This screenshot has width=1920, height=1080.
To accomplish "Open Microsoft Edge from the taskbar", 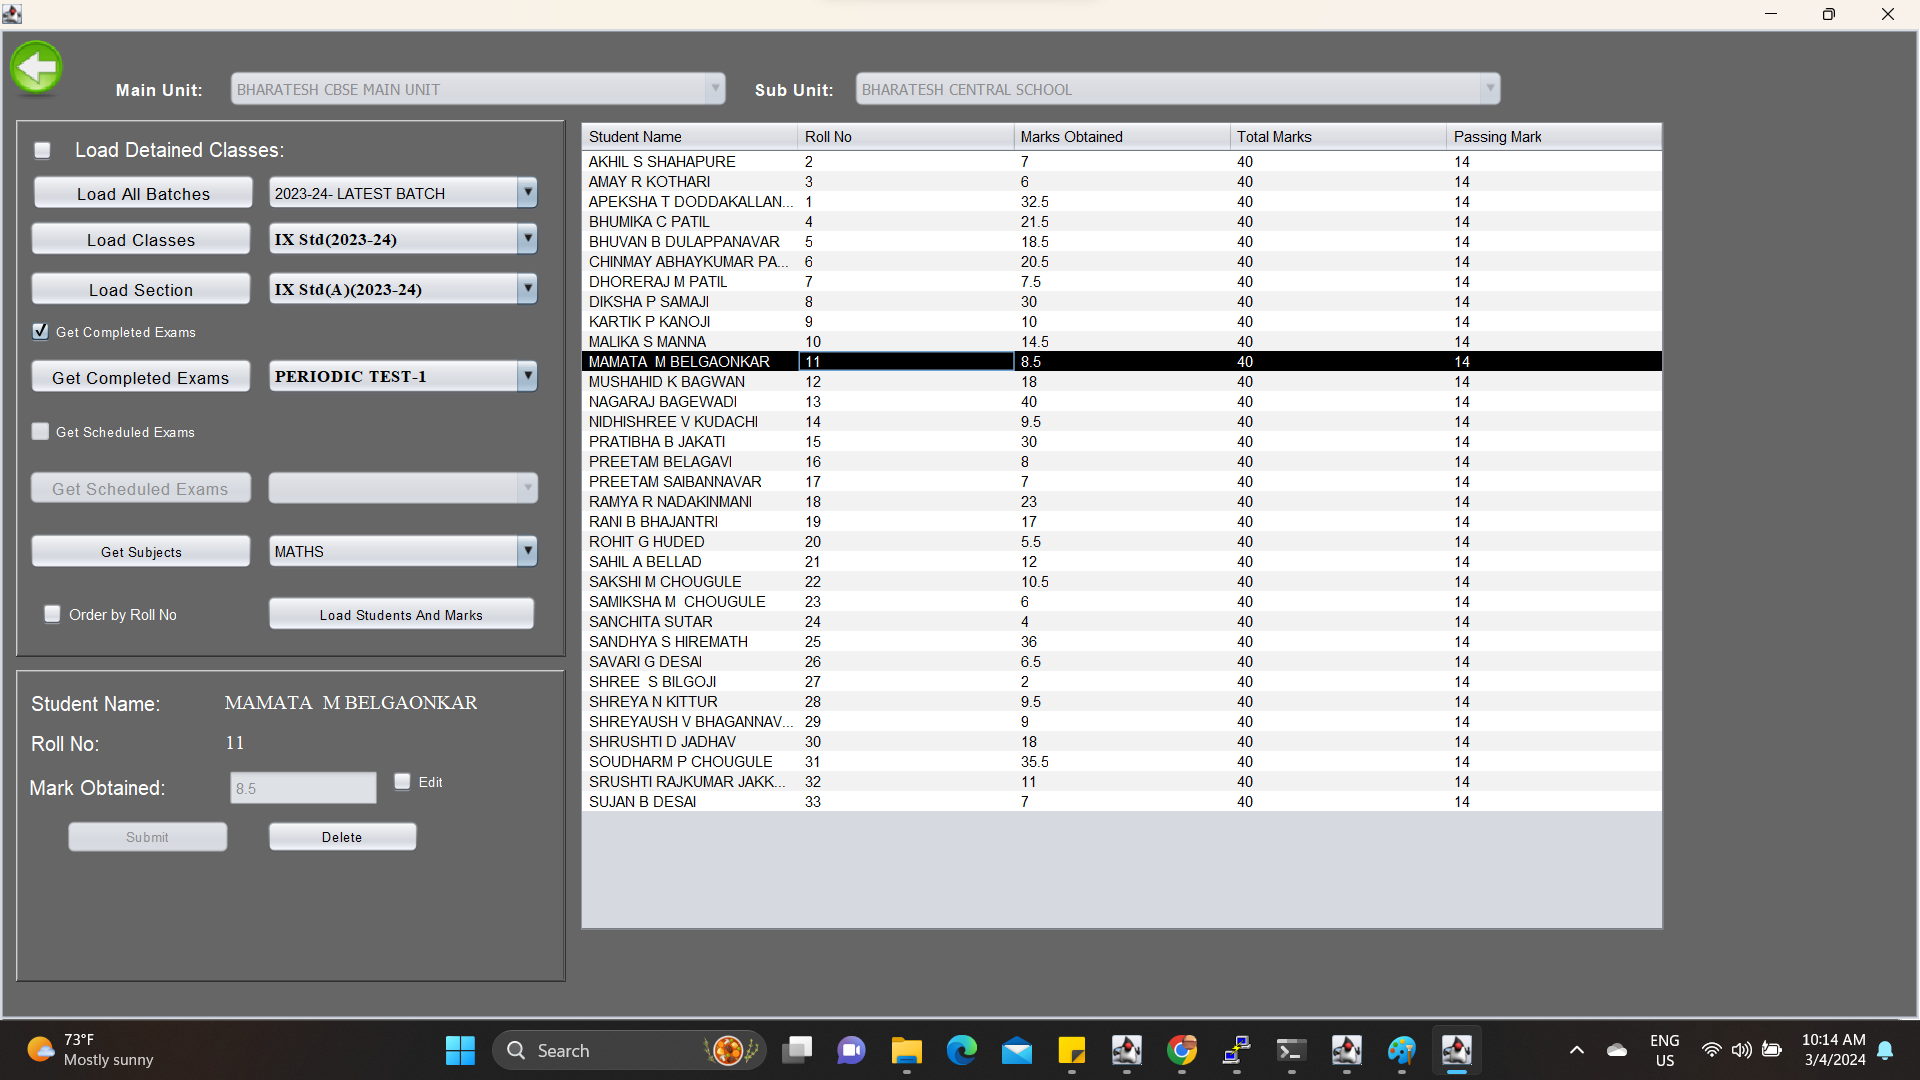I will [961, 1051].
